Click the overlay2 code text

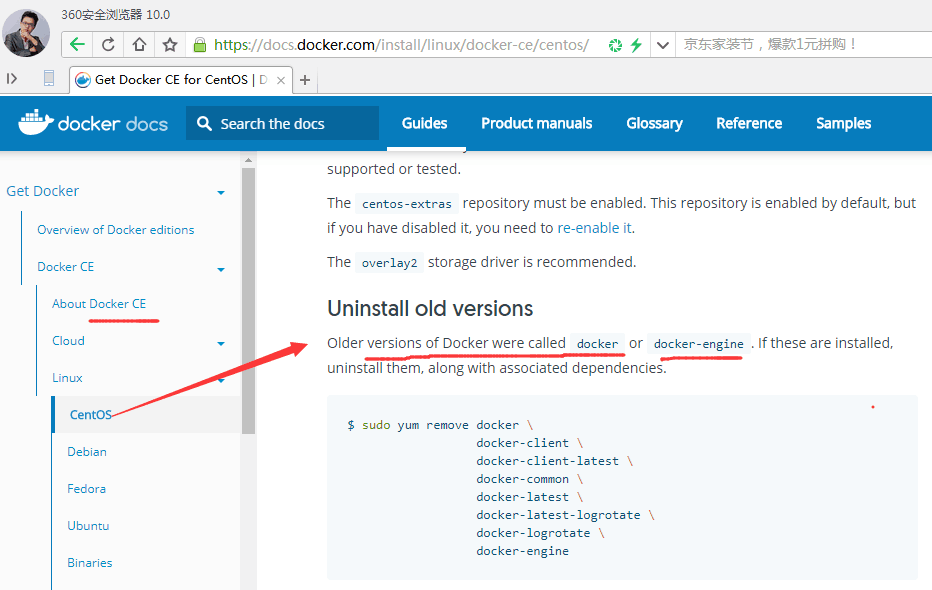click(389, 263)
